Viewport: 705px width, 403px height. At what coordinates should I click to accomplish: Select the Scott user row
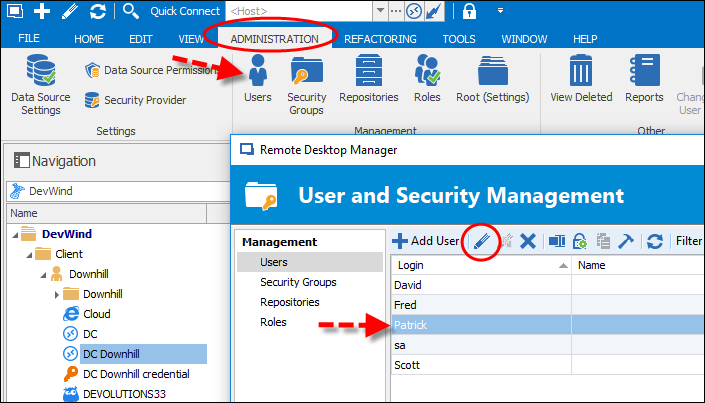click(548, 365)
